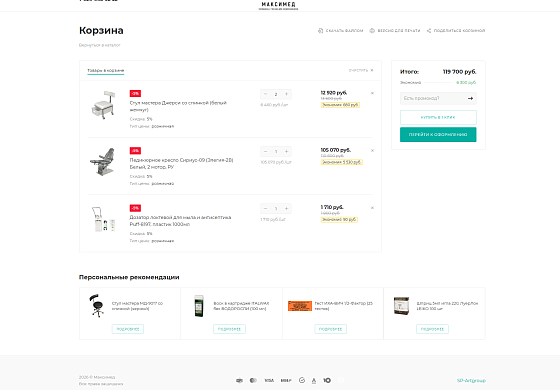Screen dimensions: 560x390
Task: Go back via 'Вернуться в каталог' link
Action: click(100, 45)
